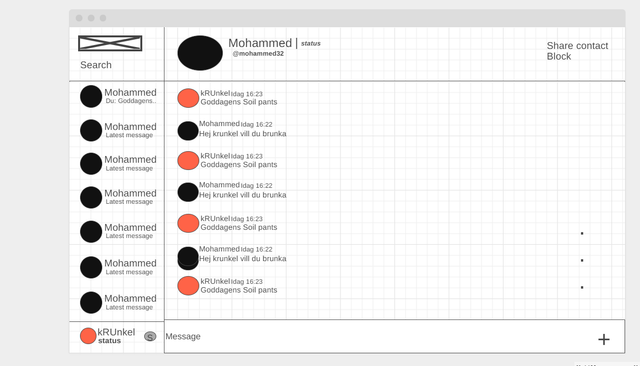The width and height of the screenshot is (640, 366).
Task: Click the 'kRUnkel' name in the sidebar footer
Action: 116,332
